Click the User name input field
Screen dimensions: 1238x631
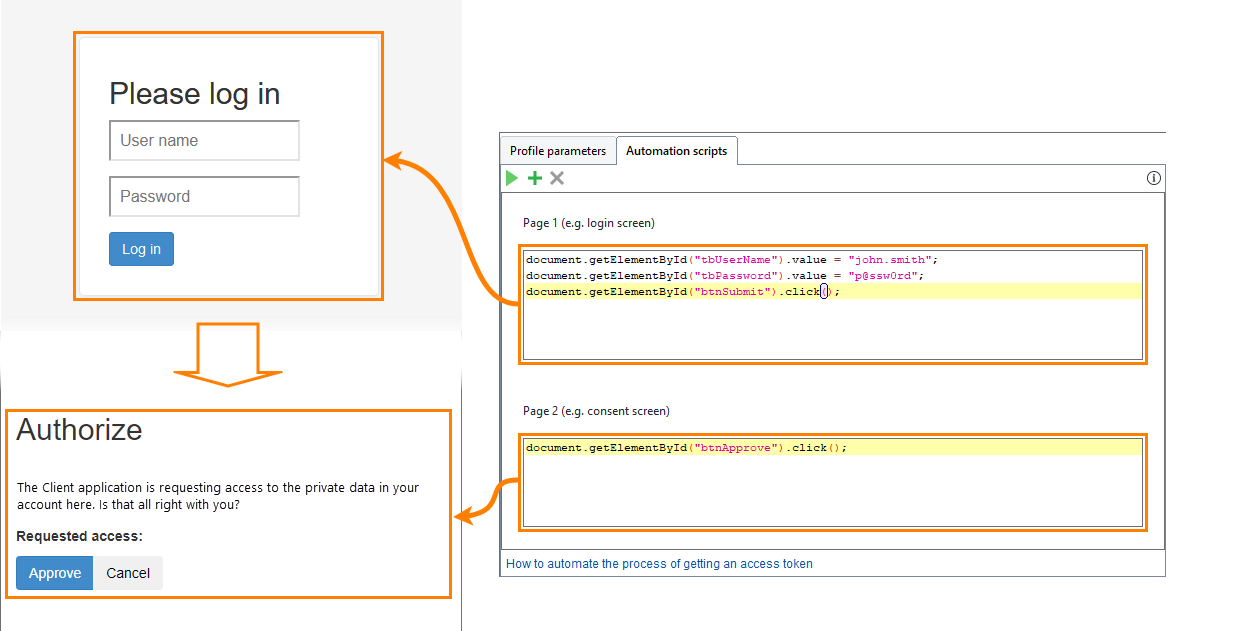204,140
